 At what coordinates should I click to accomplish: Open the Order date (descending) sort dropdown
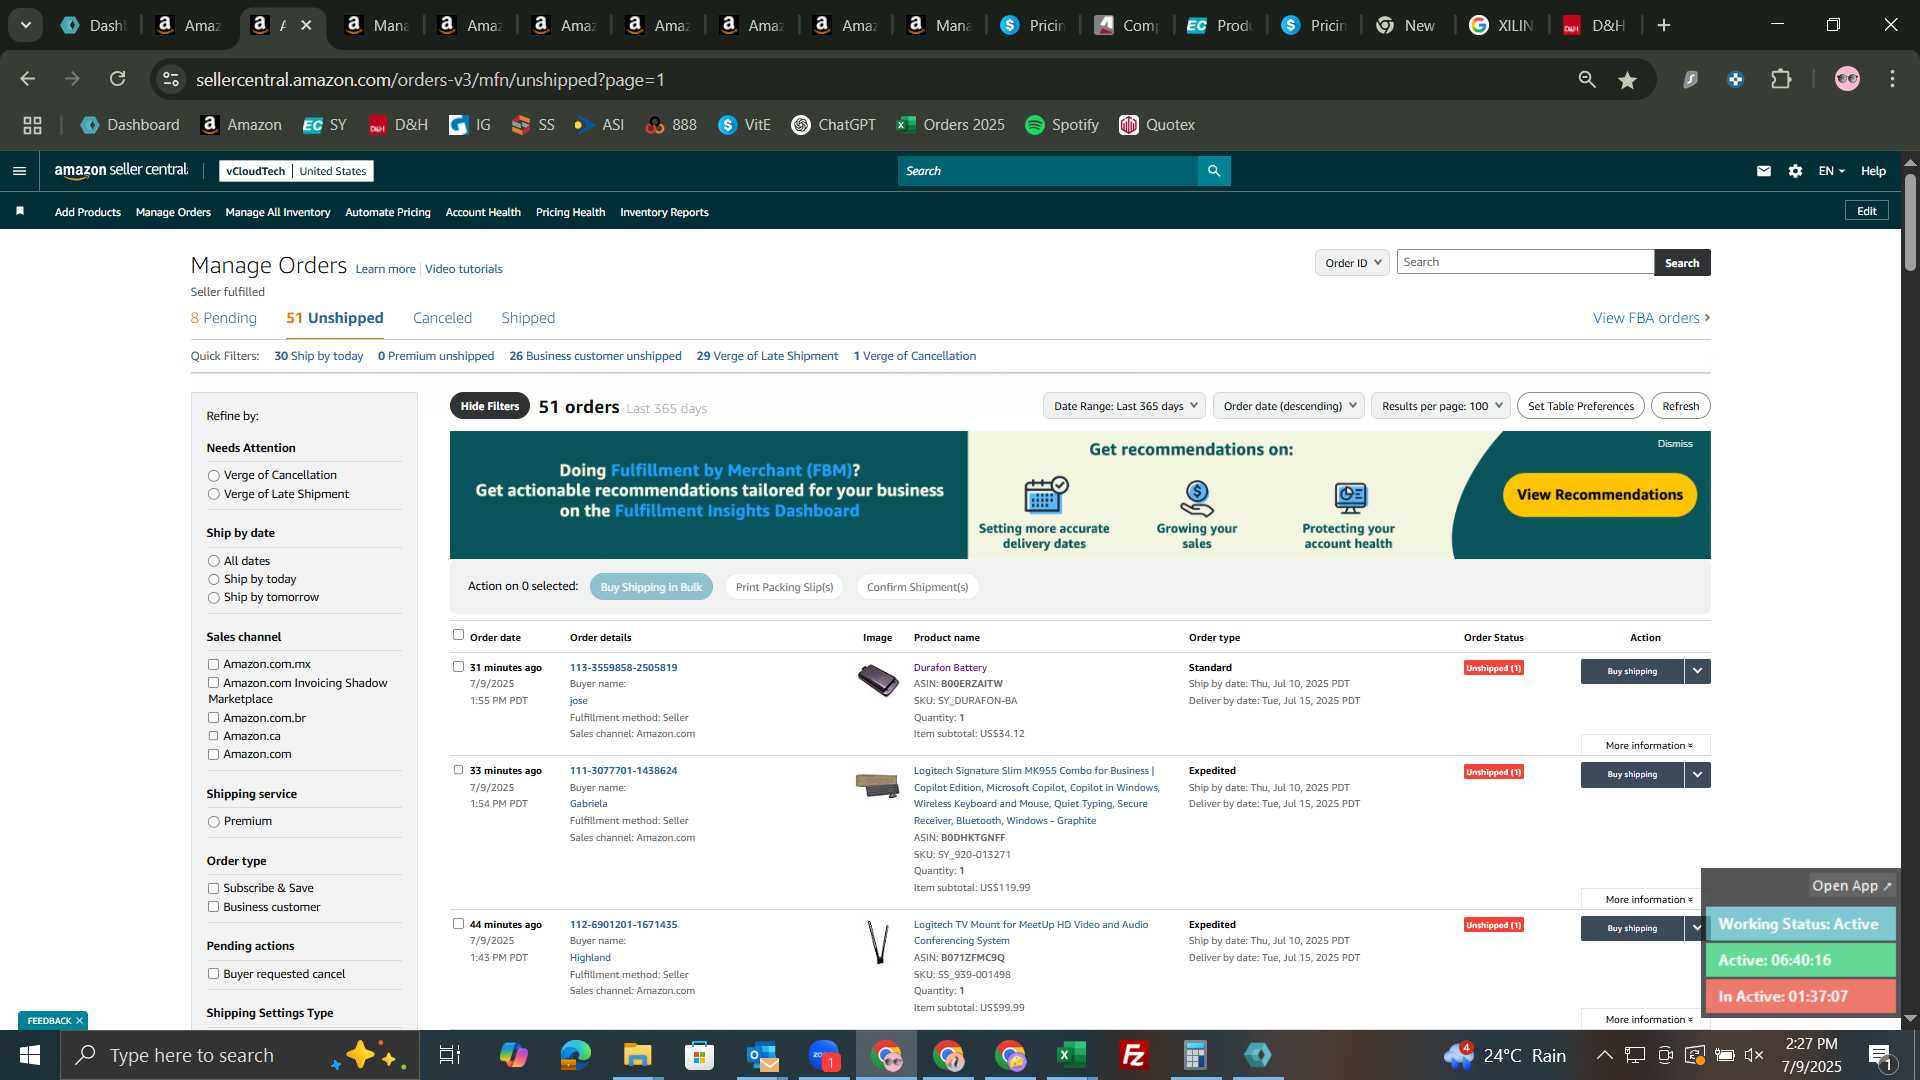coord(1289,406)
